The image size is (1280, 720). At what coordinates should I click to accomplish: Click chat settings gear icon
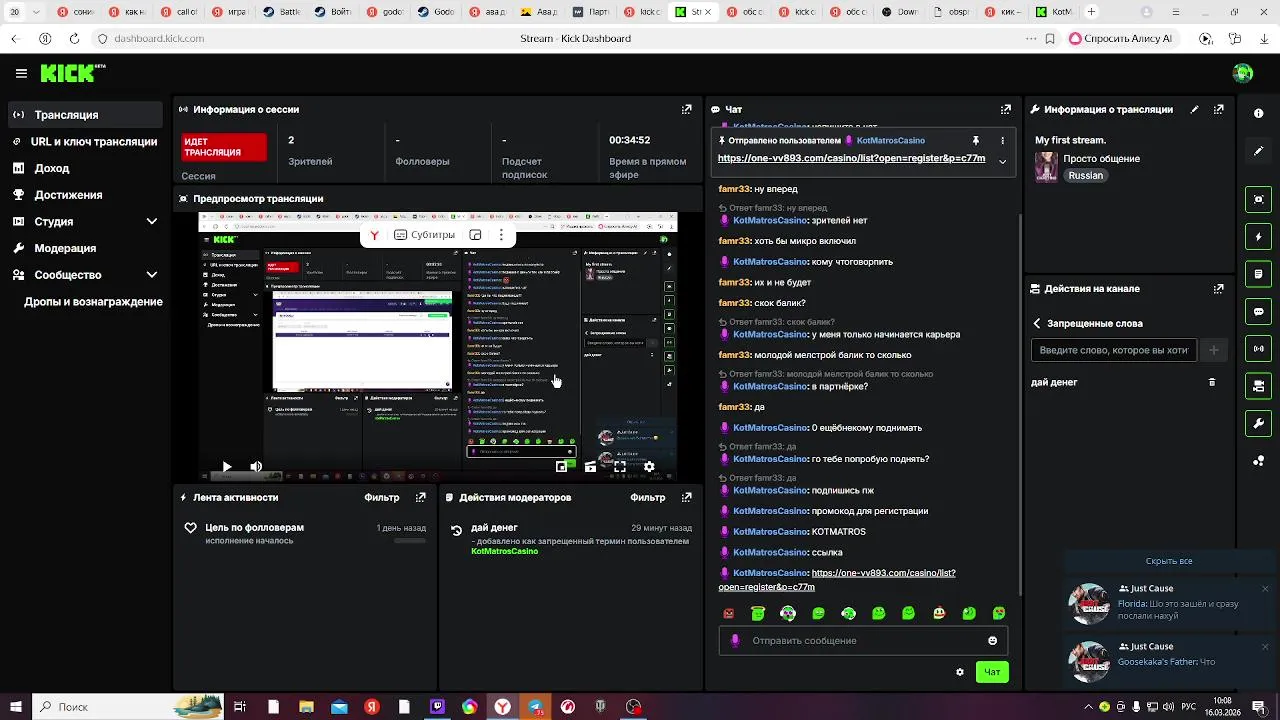click(960, 672)
